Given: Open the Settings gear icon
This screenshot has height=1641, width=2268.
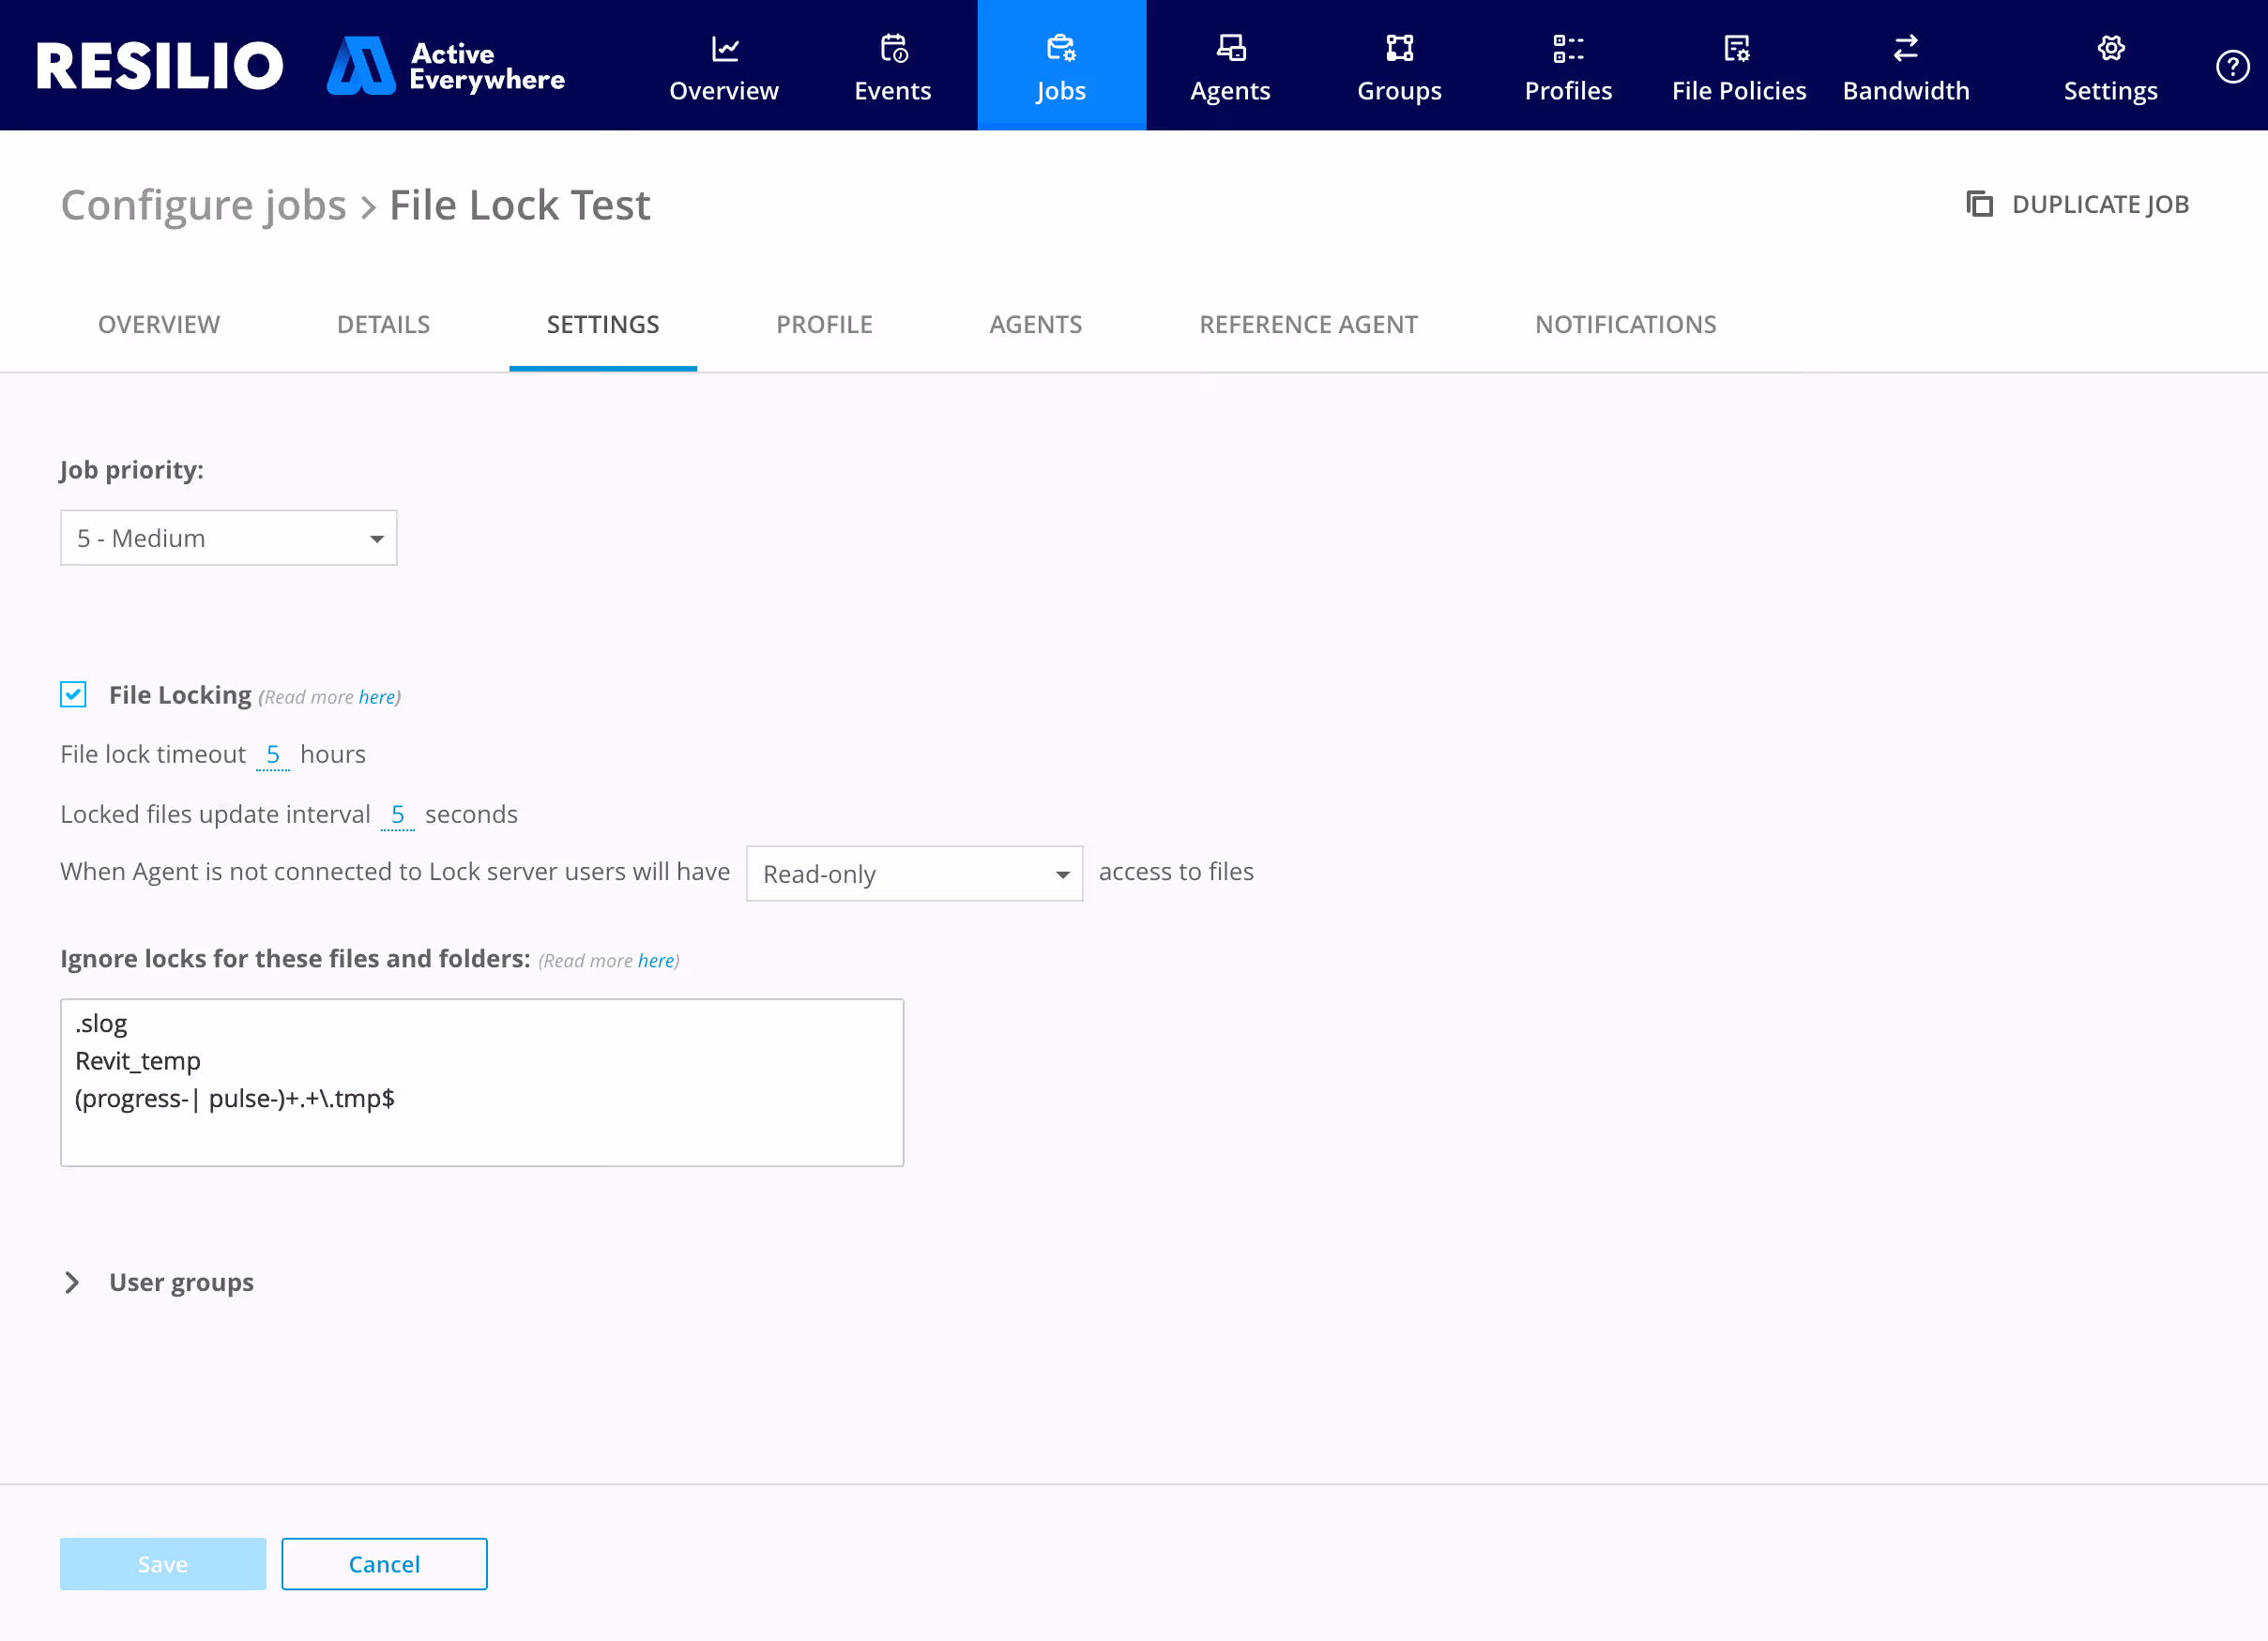Looking at the screenshot, I should [x=2110, y=48].
